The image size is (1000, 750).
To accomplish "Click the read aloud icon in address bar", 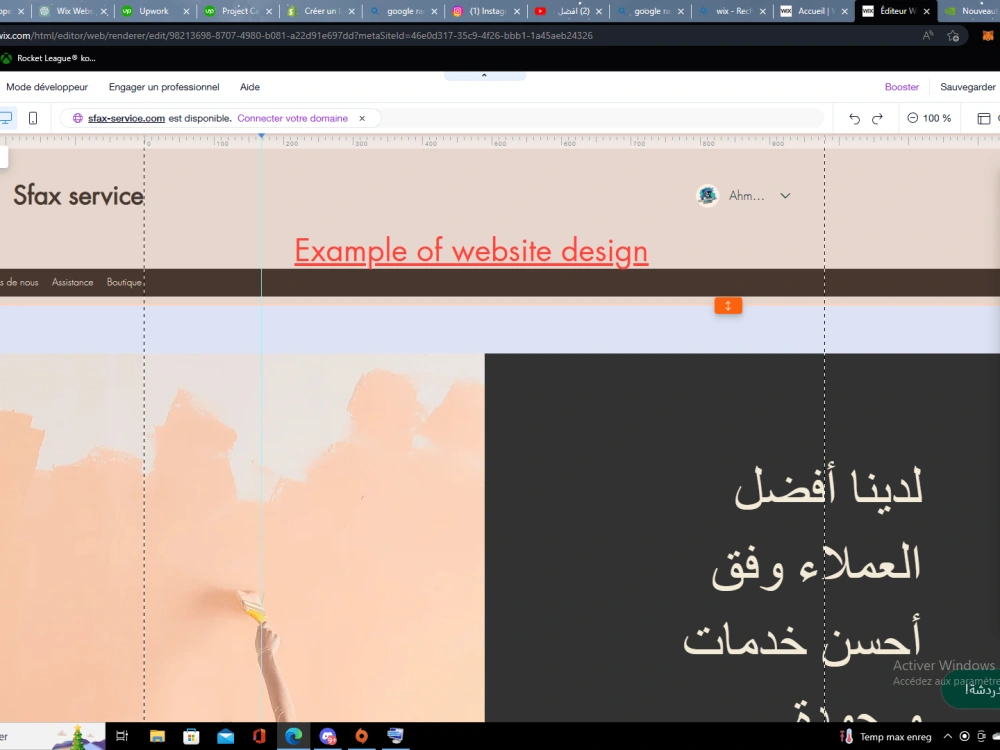I will click(x=928, y=36).
